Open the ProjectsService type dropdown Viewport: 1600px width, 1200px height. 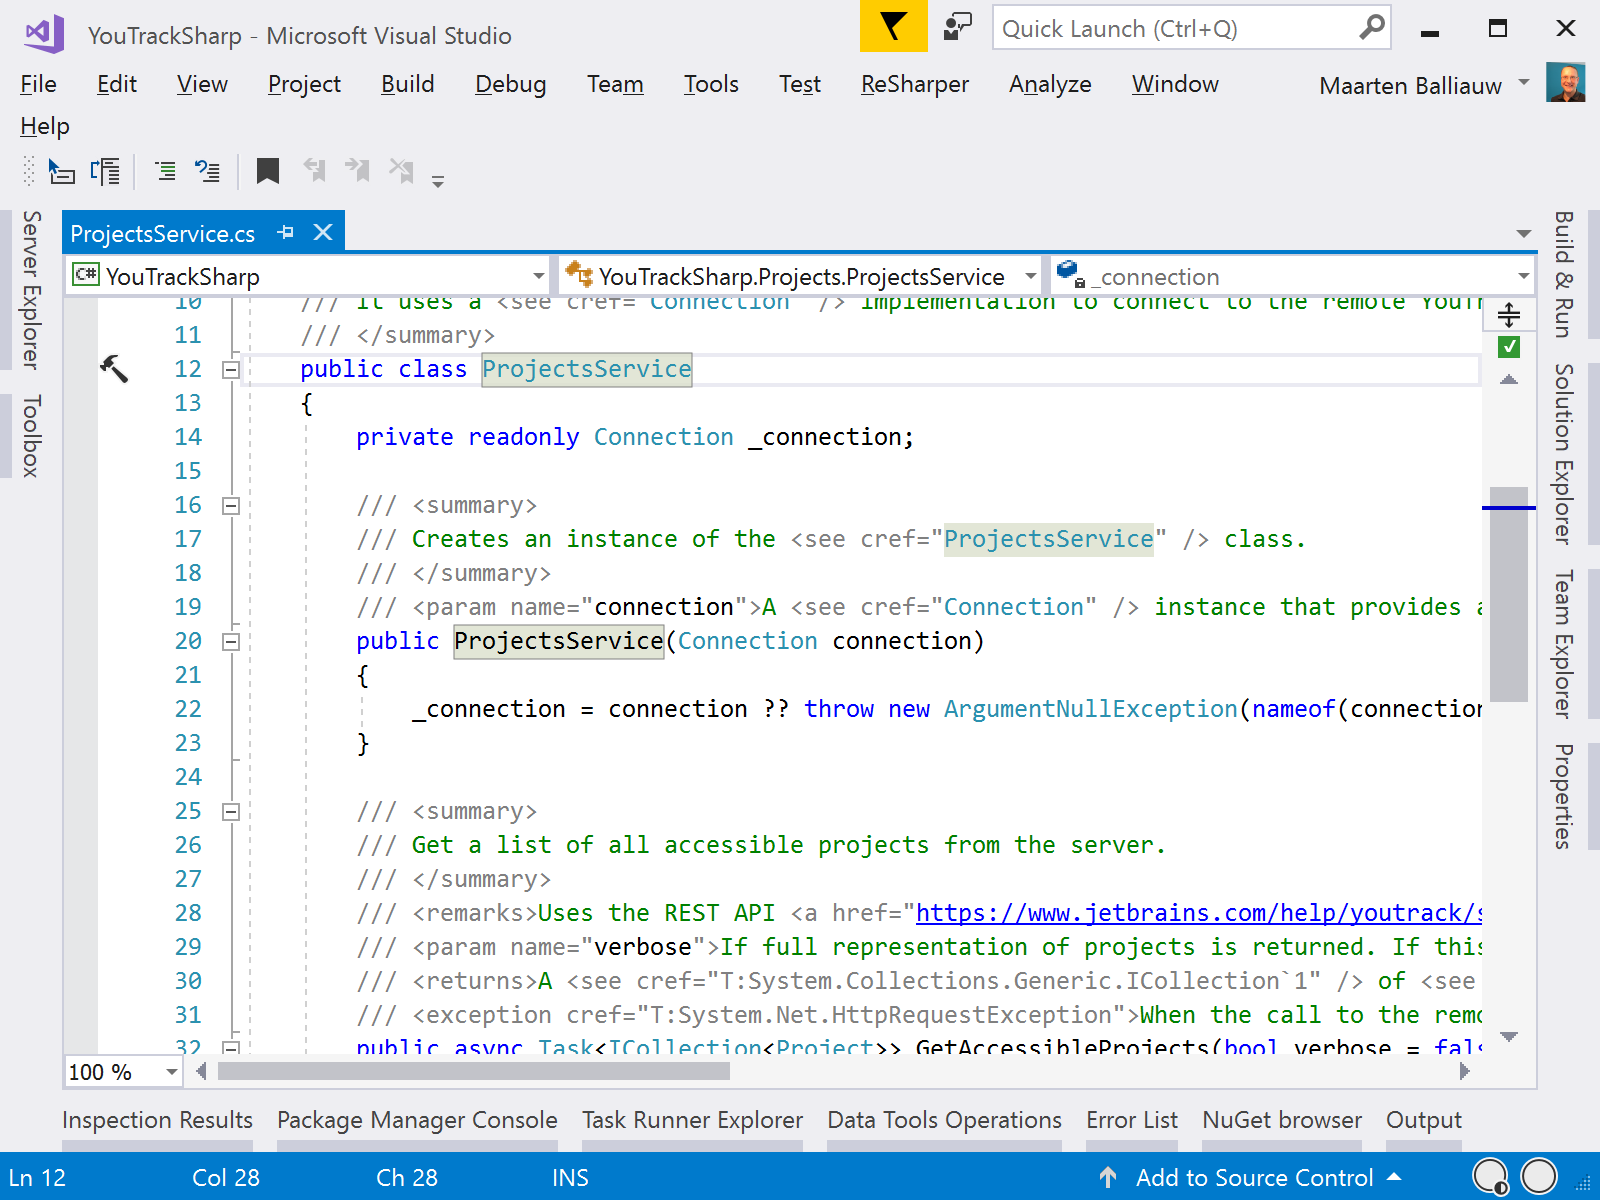(1030, 276)
